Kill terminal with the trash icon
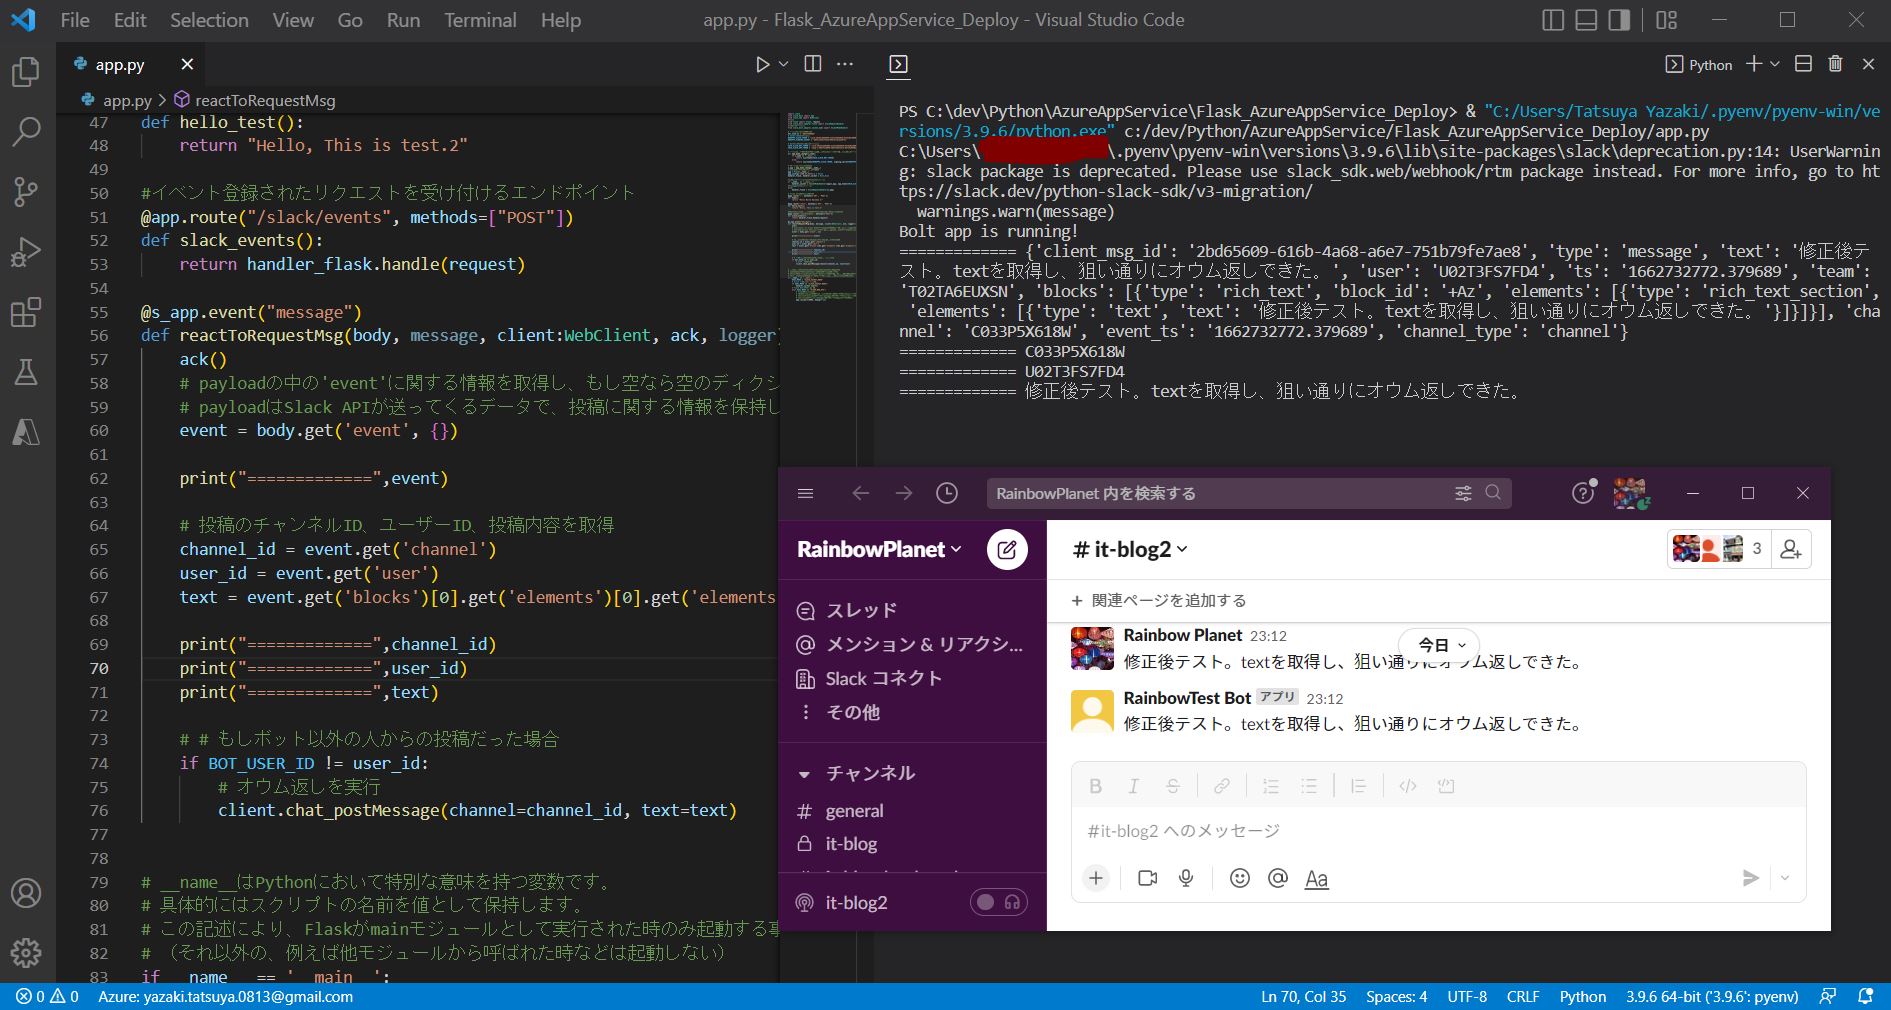The height and width of the screenshot is (1010, 1891). (x=1835, y=64)
